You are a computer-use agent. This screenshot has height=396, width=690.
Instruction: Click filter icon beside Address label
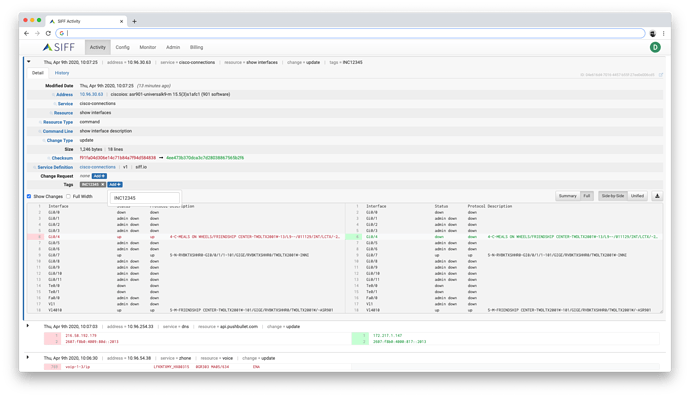click(x=53, y=95)
